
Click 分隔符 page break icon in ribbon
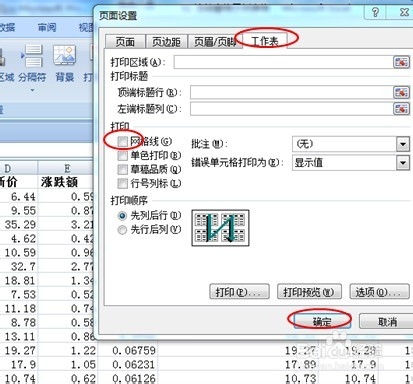pos(32,63)
